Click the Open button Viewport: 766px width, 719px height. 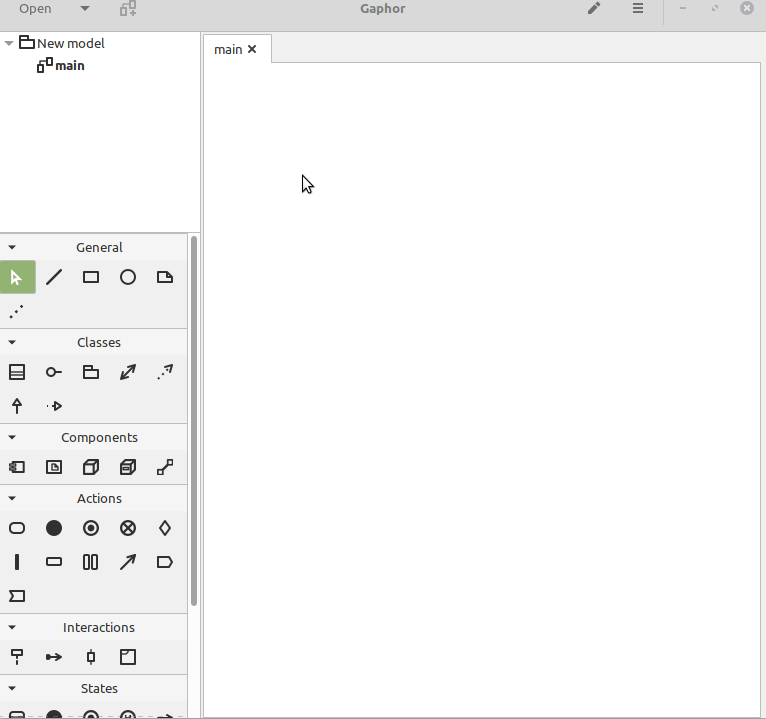click(36, 9)
